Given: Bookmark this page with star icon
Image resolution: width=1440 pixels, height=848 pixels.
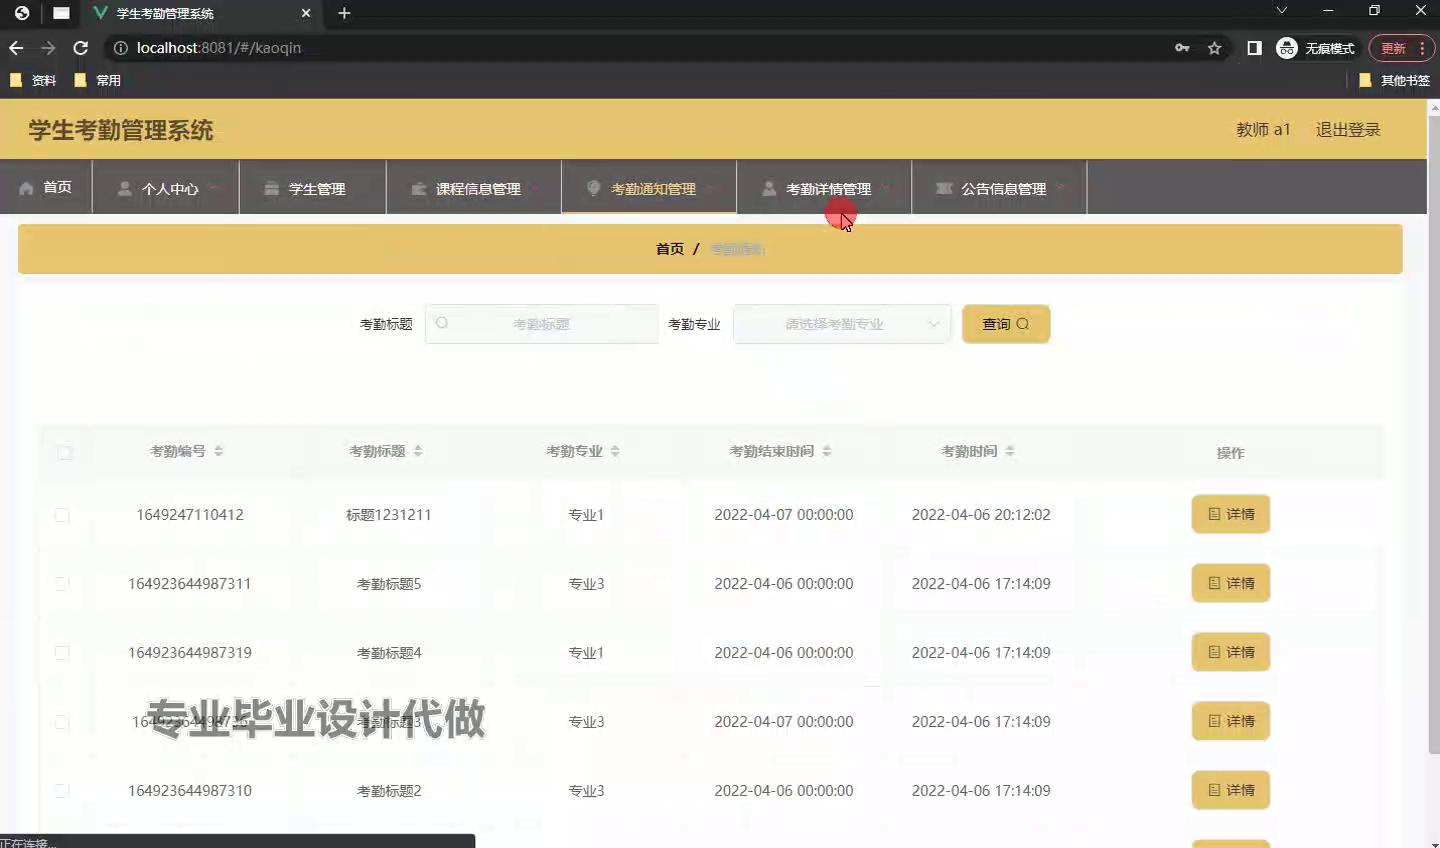Looking at the screenshot, I should coord(1214,48).
